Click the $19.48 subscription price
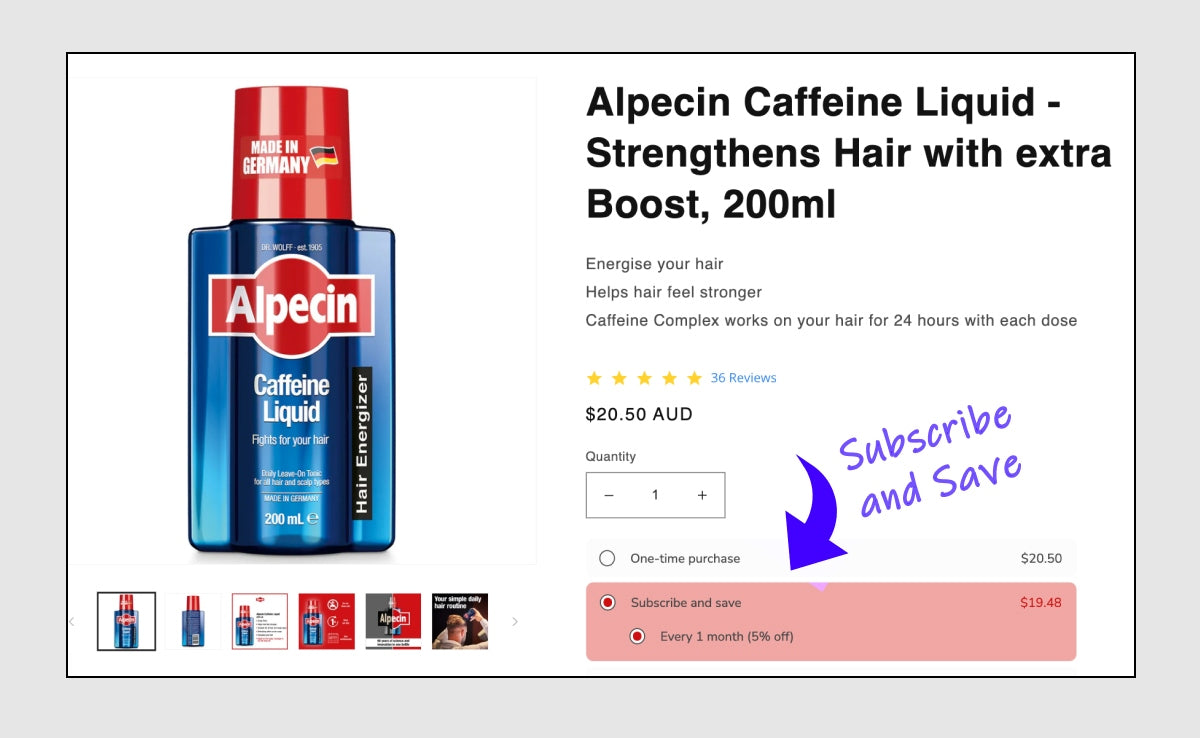 tap(1041, 602)
